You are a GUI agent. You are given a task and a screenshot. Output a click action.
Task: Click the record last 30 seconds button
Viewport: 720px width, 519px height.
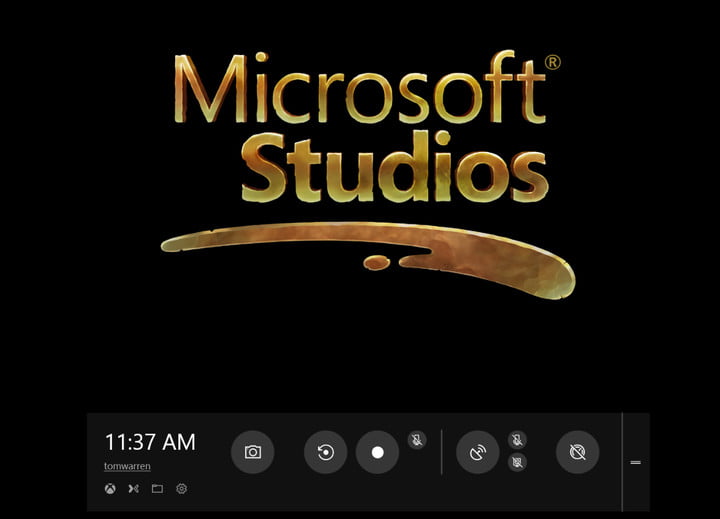(x=325, y=452)
